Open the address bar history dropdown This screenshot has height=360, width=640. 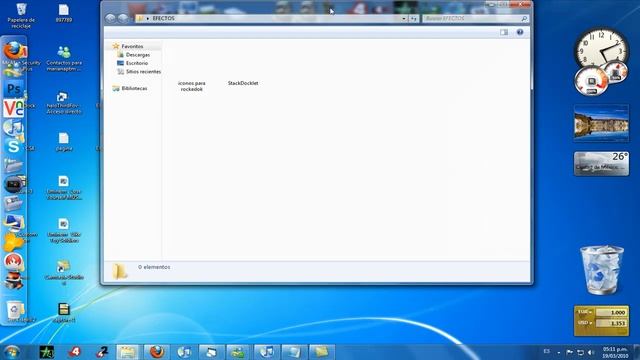tap(404, 19)
